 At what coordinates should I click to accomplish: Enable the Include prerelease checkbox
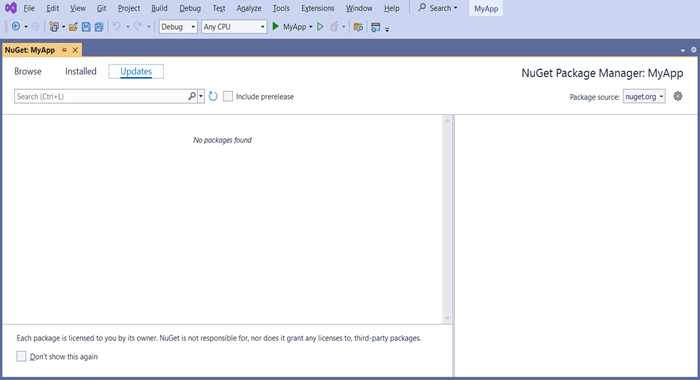point(228,96)
